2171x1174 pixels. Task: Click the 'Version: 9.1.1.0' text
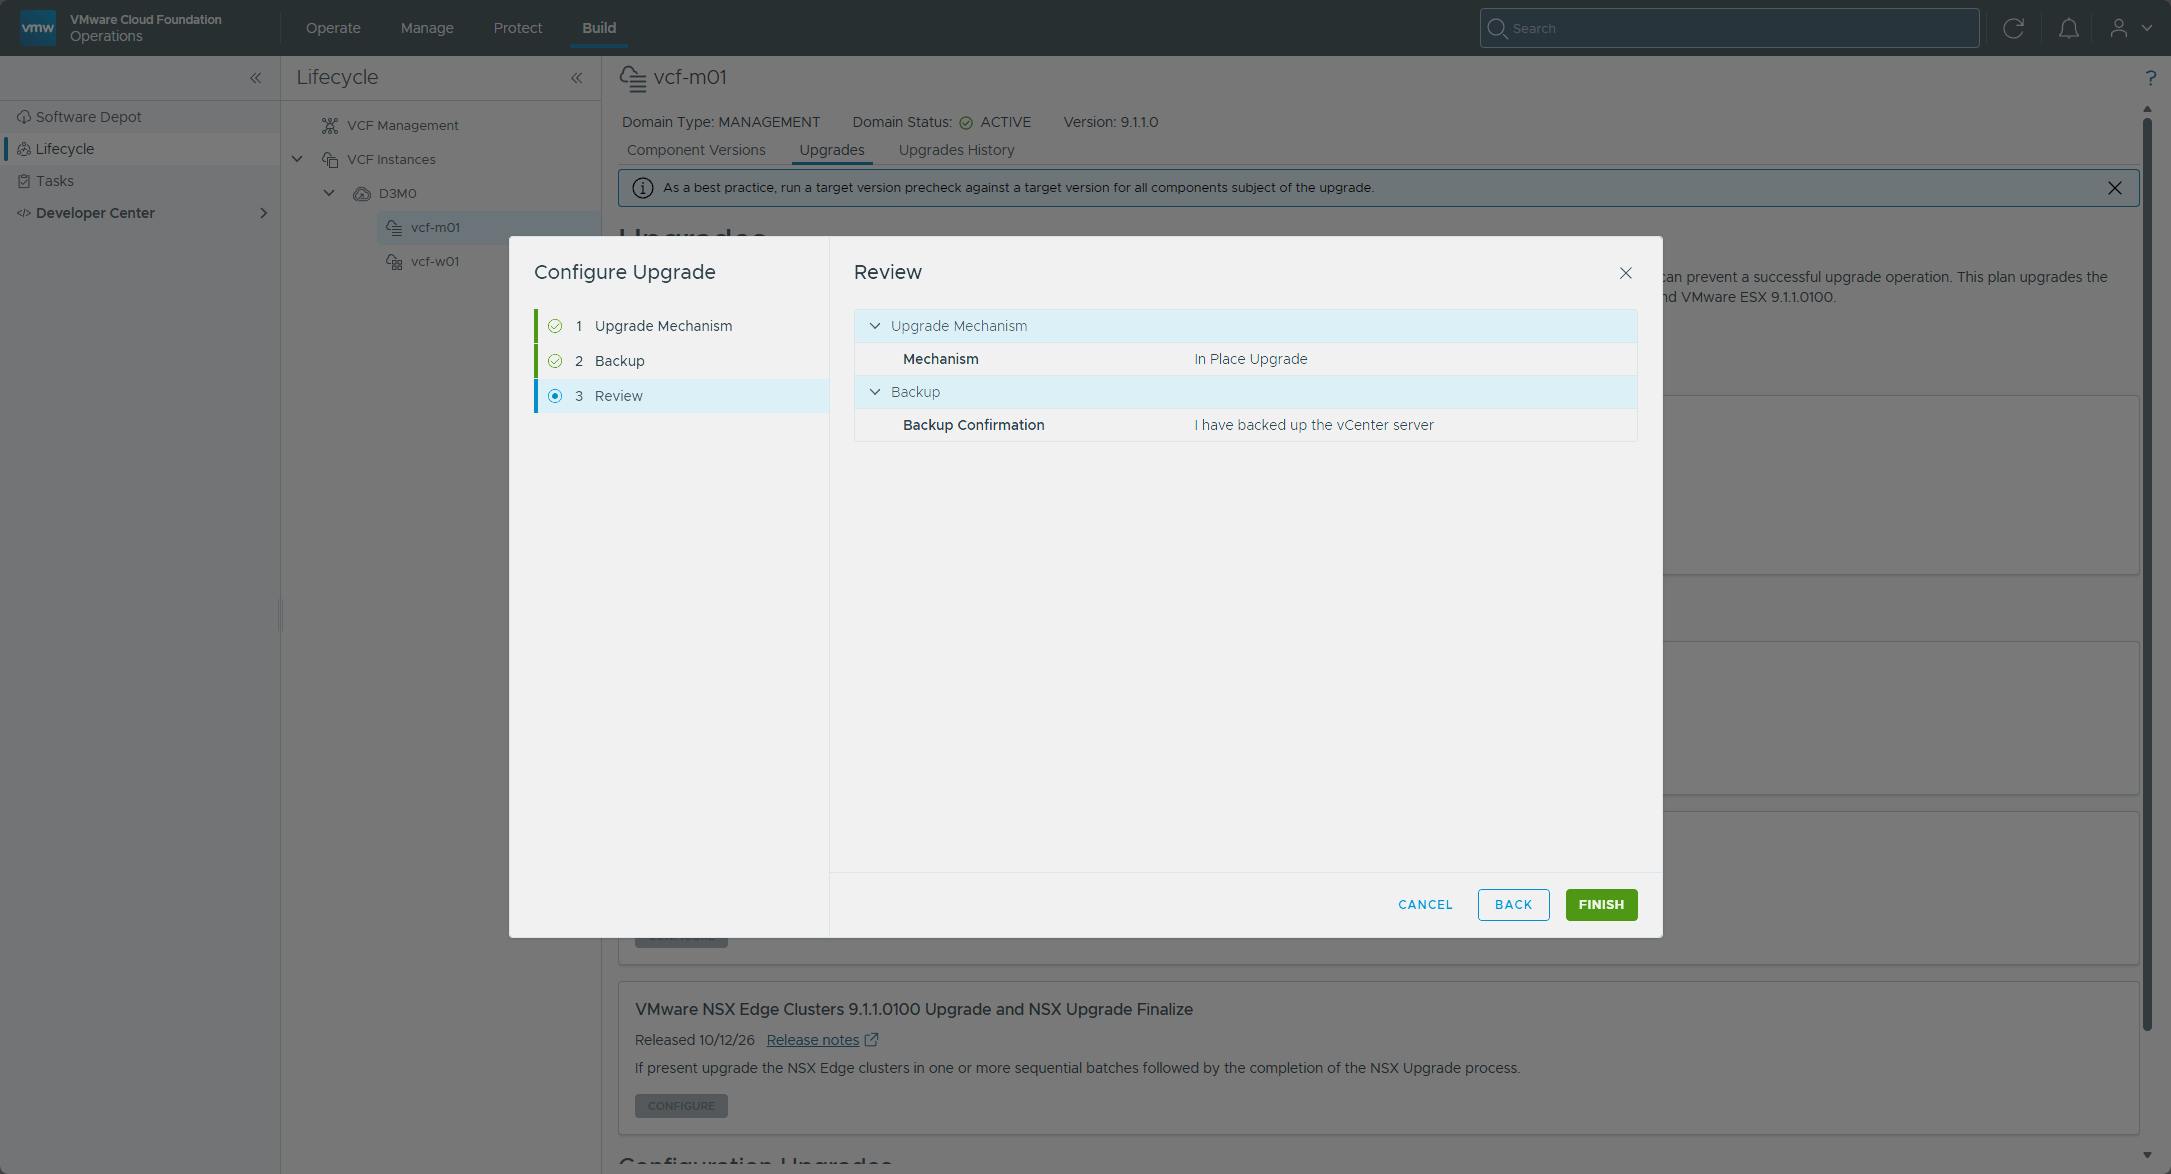click(x=1111, y=122)
